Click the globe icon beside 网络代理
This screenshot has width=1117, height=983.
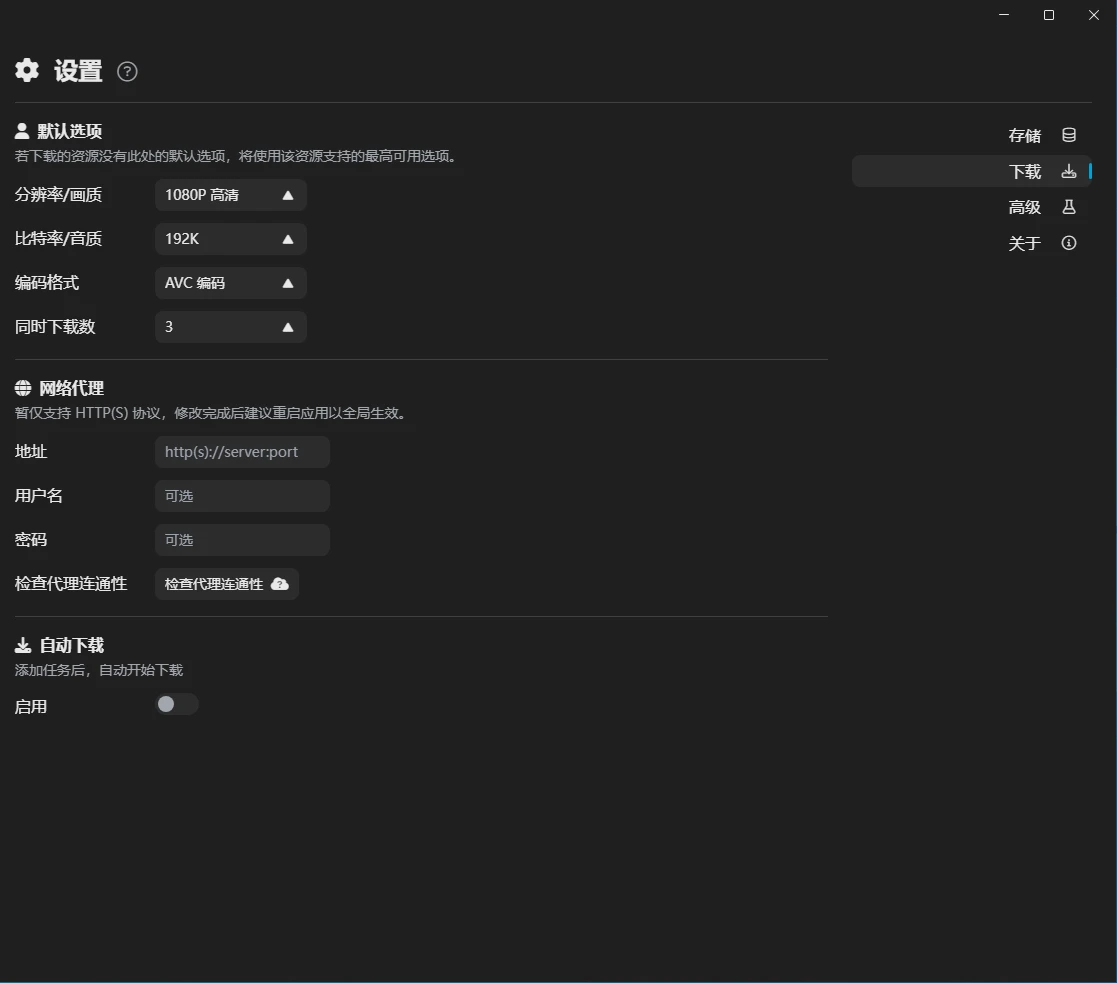[x=23, y=388]
